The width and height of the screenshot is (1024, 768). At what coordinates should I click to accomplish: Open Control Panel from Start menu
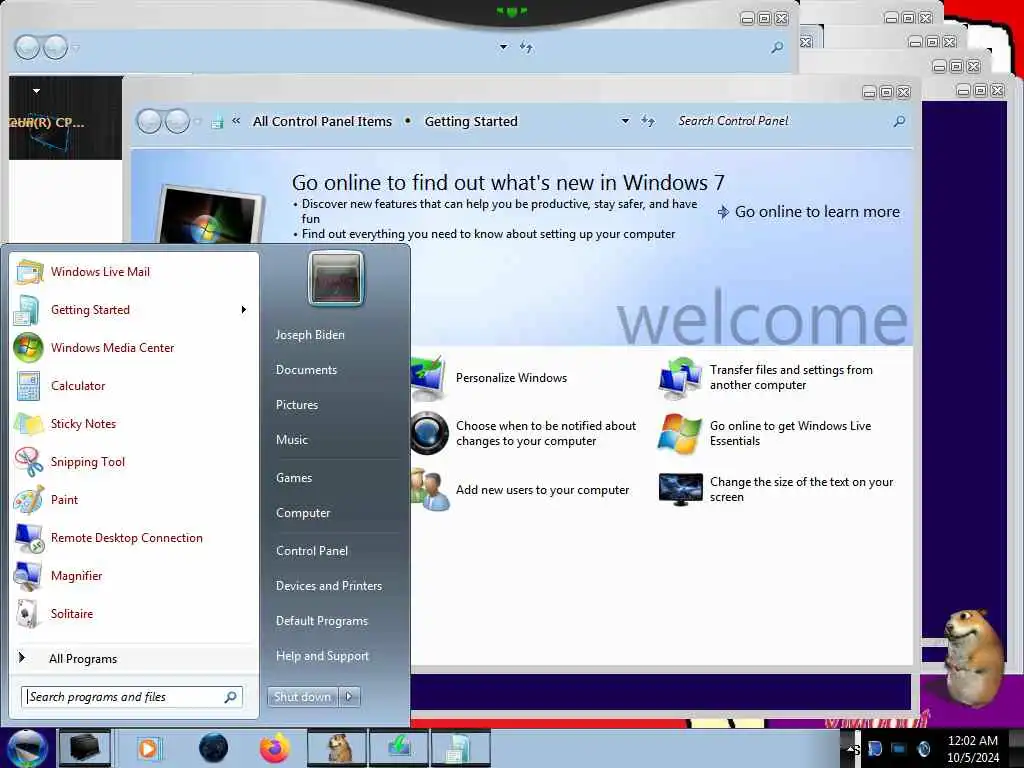tap(312, 551)
